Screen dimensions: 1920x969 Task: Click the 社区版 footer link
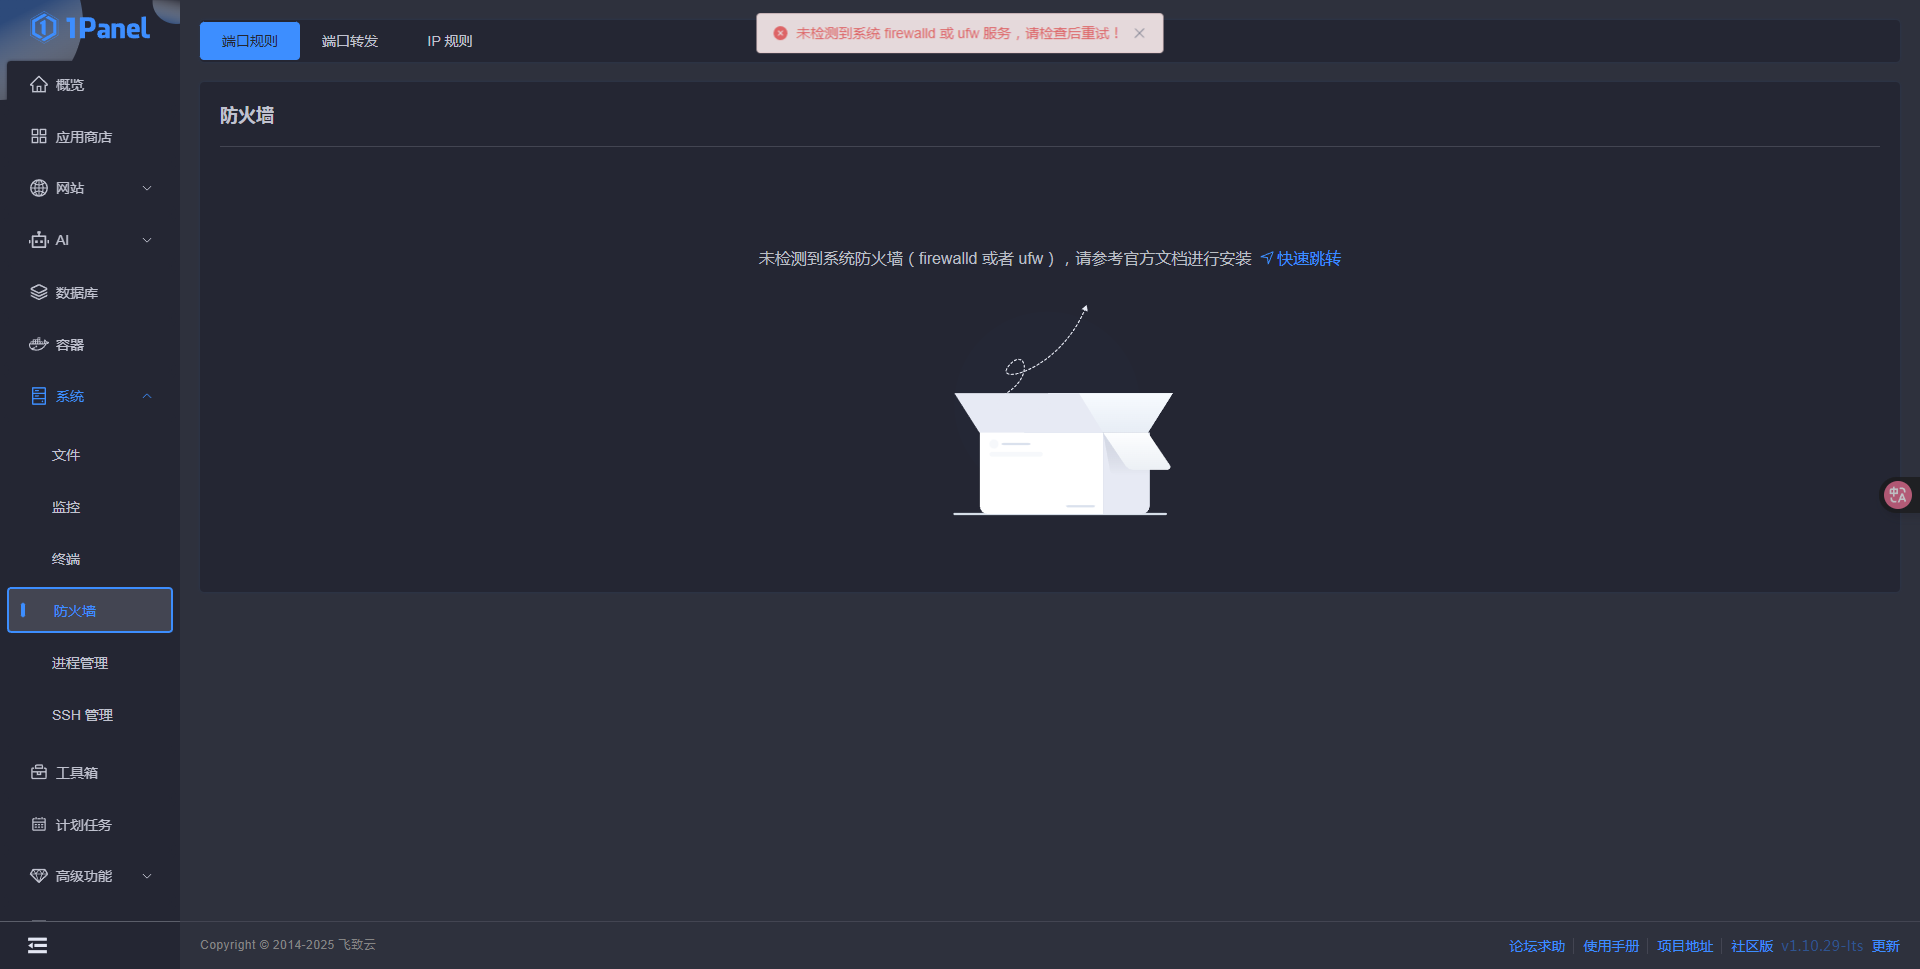coord(1752,946)
